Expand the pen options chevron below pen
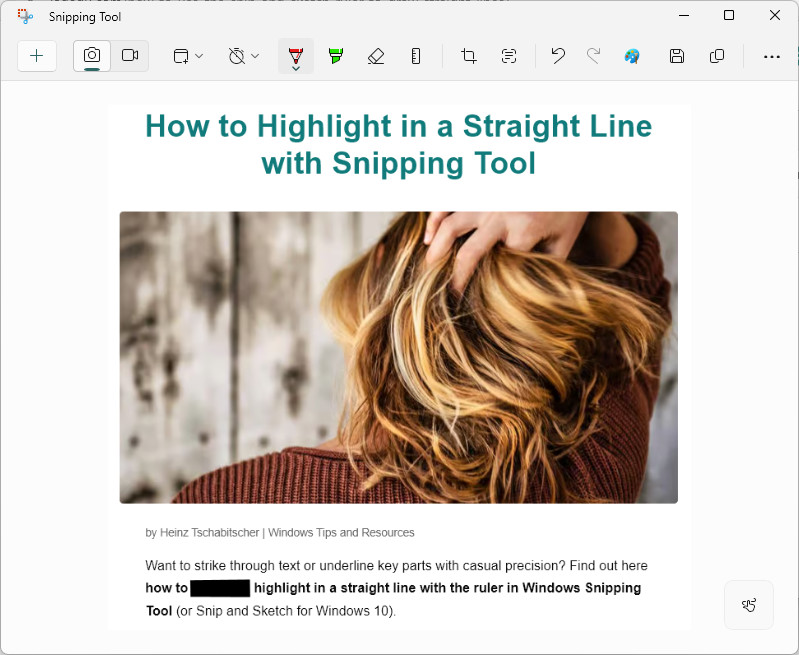The width and height of the screenshot is (799, 655). pyautogui.click(x=296, y=68)
